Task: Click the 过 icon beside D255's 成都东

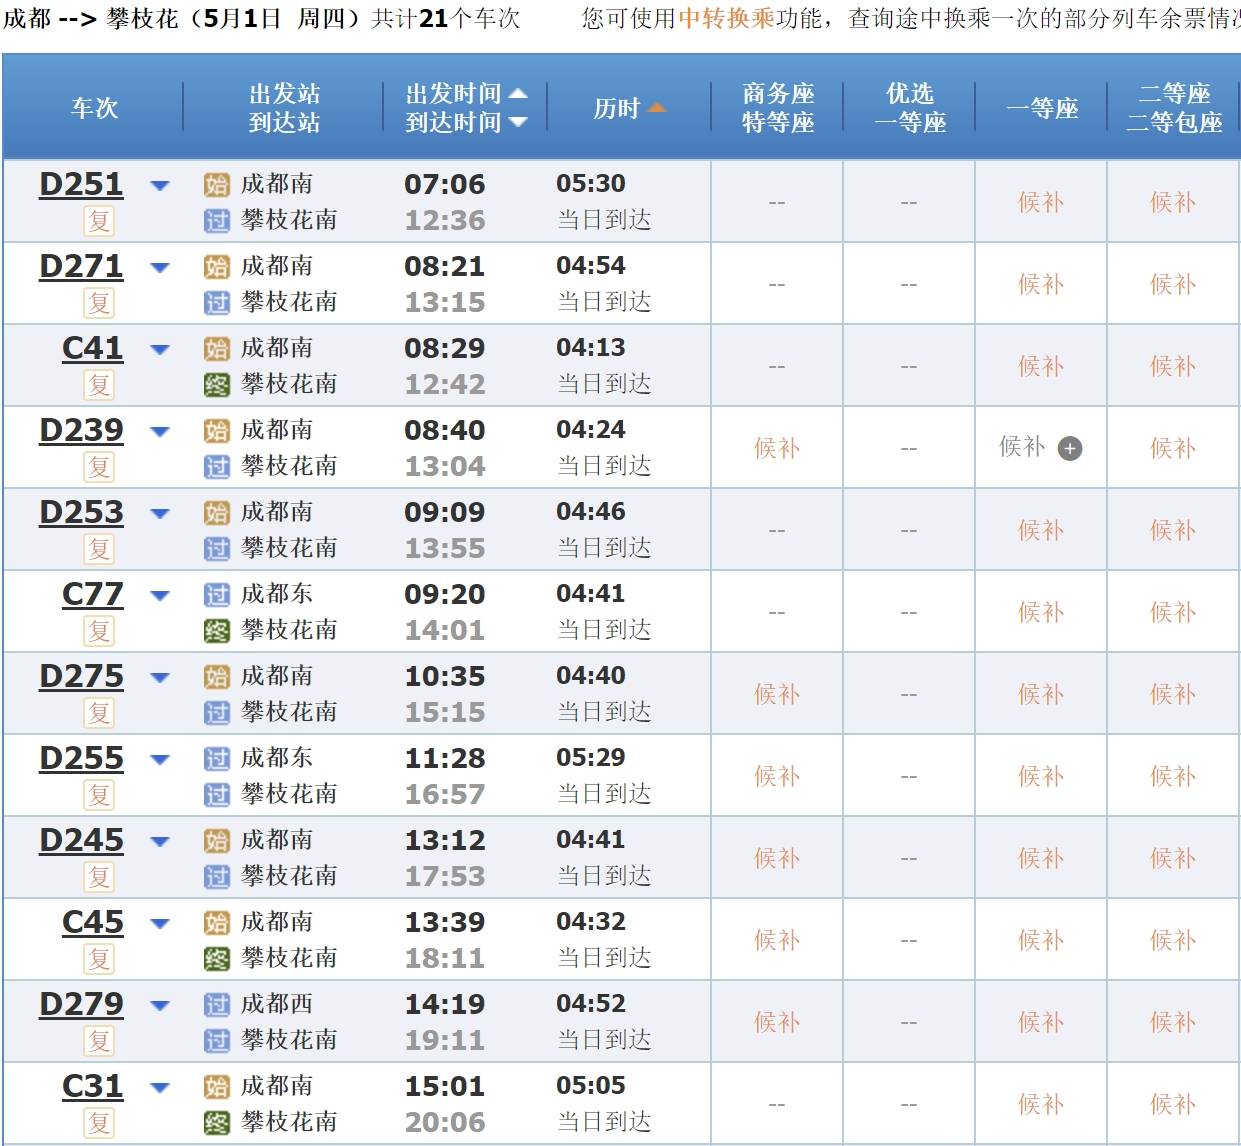Action: point(217,759)
